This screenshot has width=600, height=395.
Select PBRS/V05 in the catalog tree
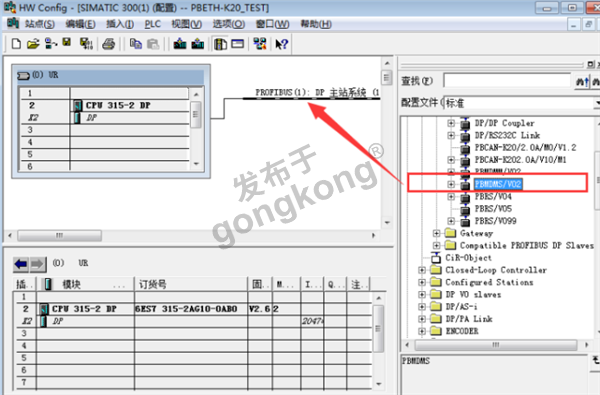[493, 209]
